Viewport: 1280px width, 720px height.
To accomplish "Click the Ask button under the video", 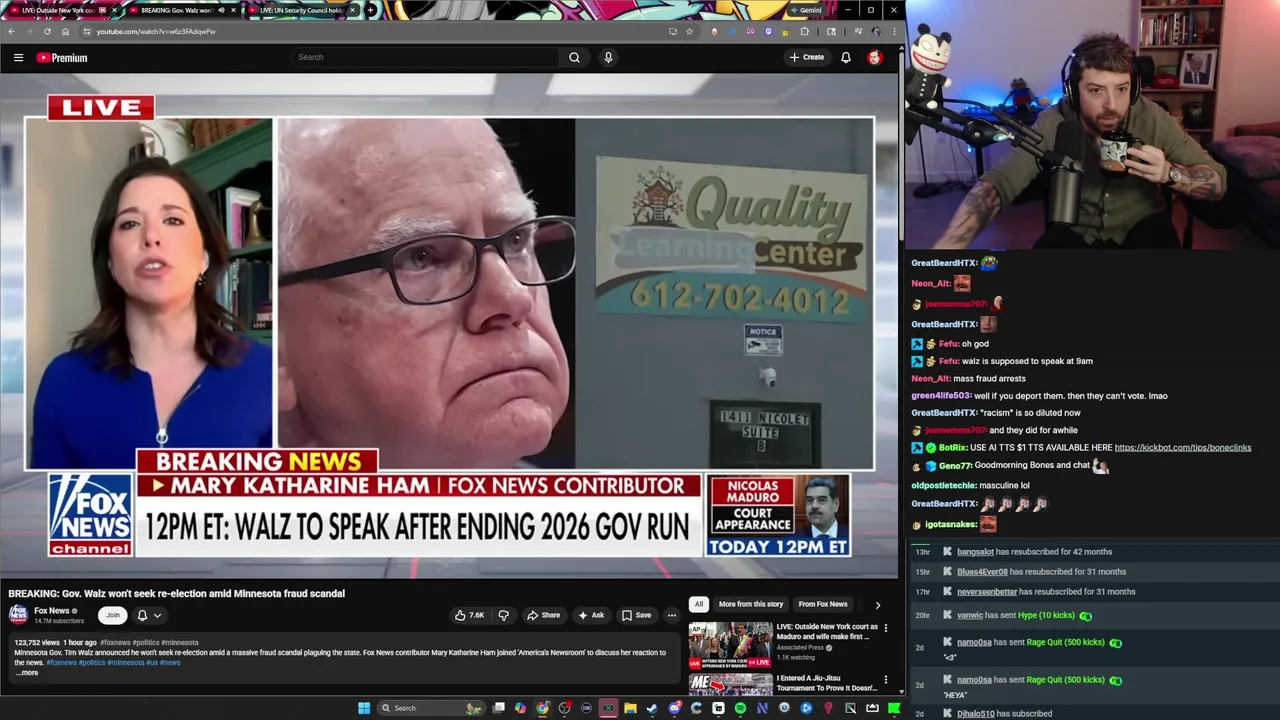I will coord(591,615).
